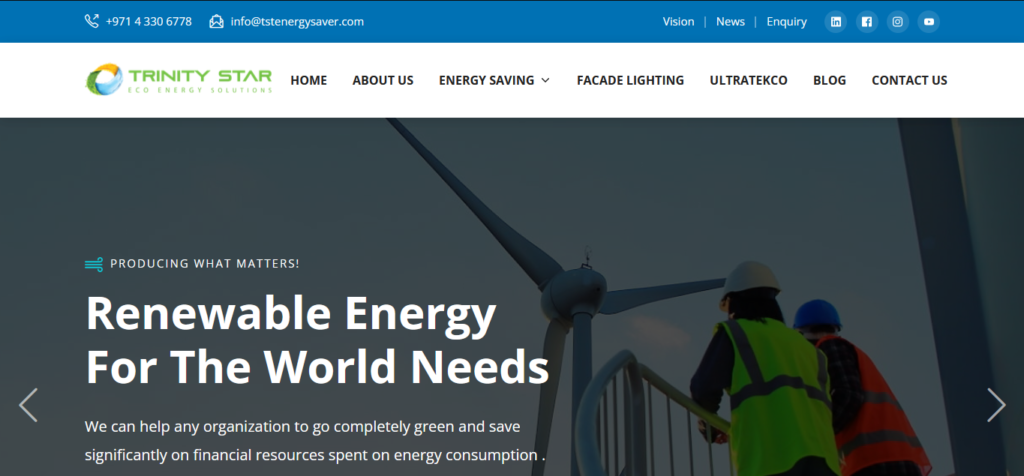1024x476 pixels.
Task: Click the email envelope icon
Action: 216,21
